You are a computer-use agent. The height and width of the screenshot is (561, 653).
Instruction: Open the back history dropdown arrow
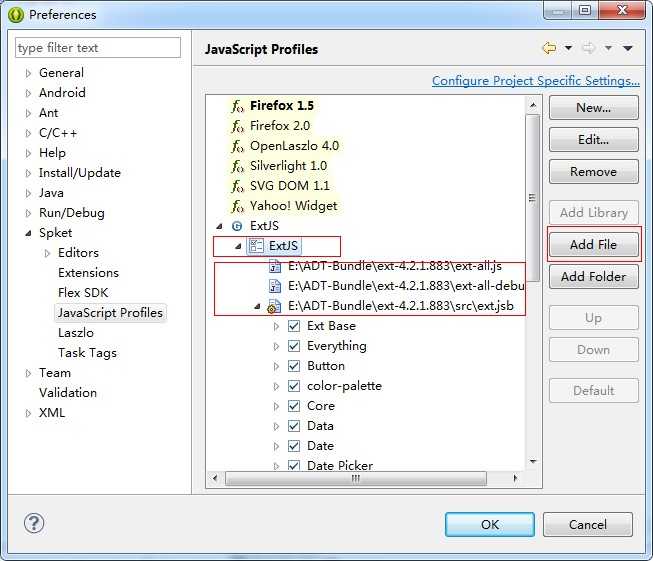(568, 48)
